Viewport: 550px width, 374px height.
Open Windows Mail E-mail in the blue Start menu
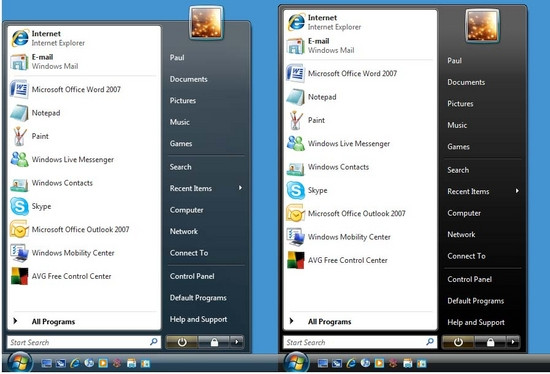[84, 61]
